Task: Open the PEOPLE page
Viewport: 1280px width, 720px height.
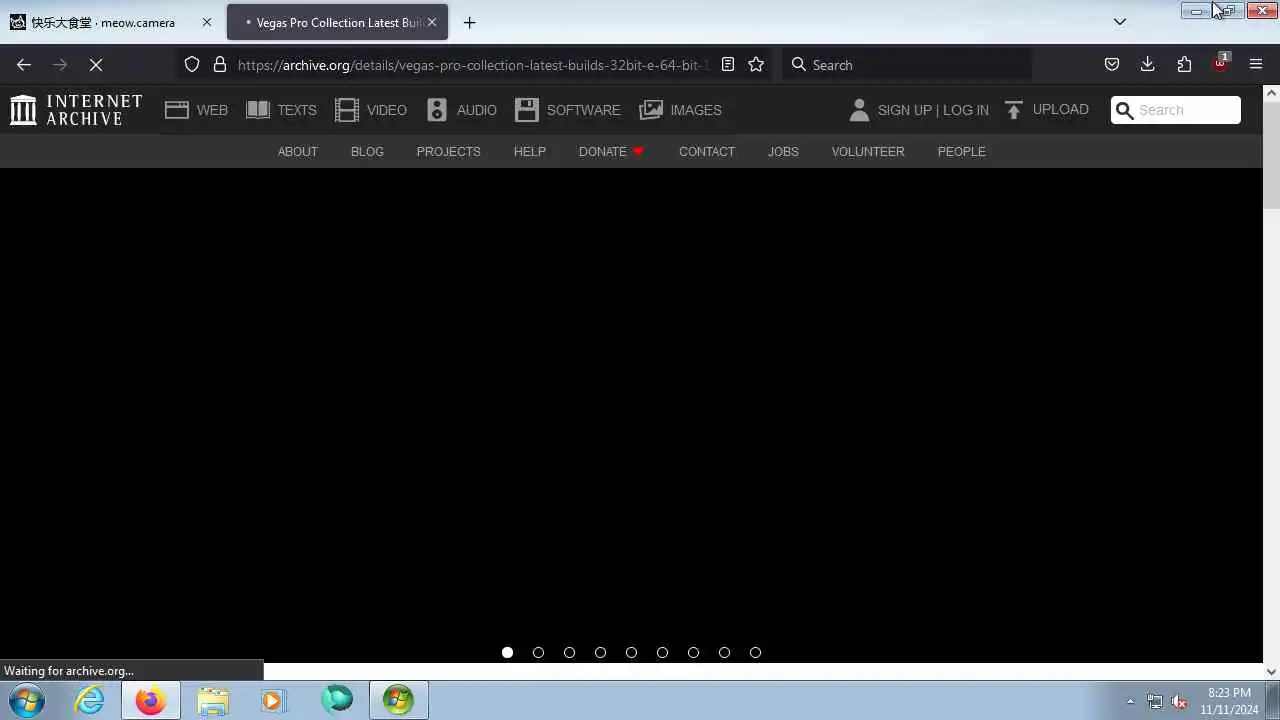Action: (962, 152)
